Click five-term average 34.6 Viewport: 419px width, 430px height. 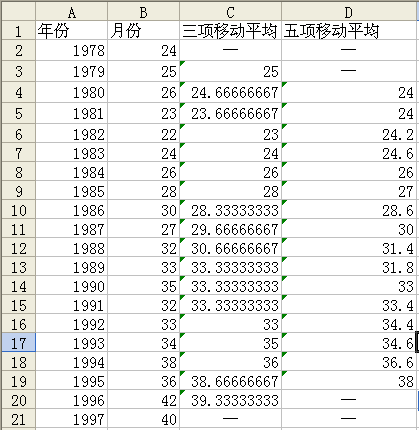(350, 343)
